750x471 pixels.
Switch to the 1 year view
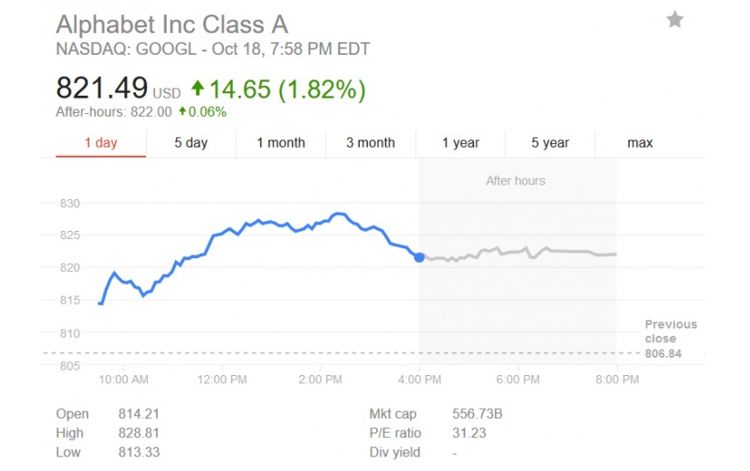coord(461,143)
